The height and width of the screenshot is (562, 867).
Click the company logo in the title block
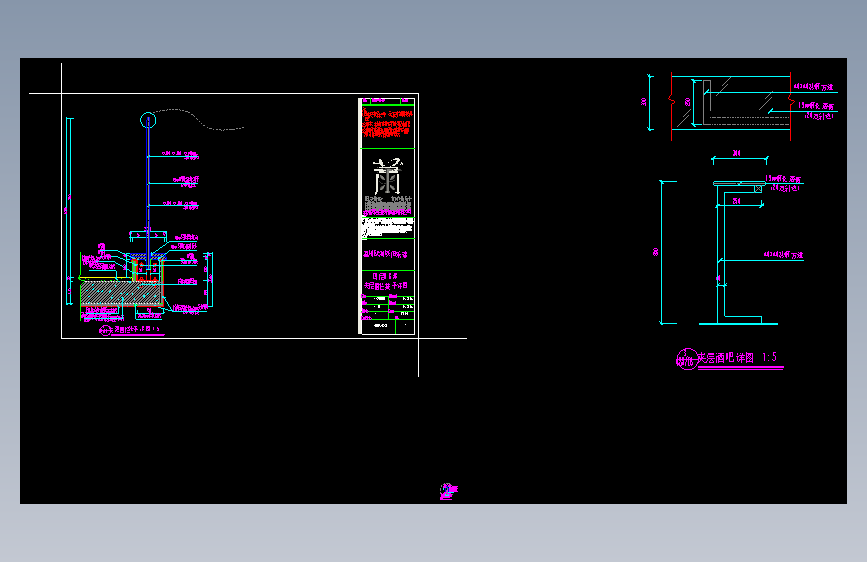click(387, 176)
